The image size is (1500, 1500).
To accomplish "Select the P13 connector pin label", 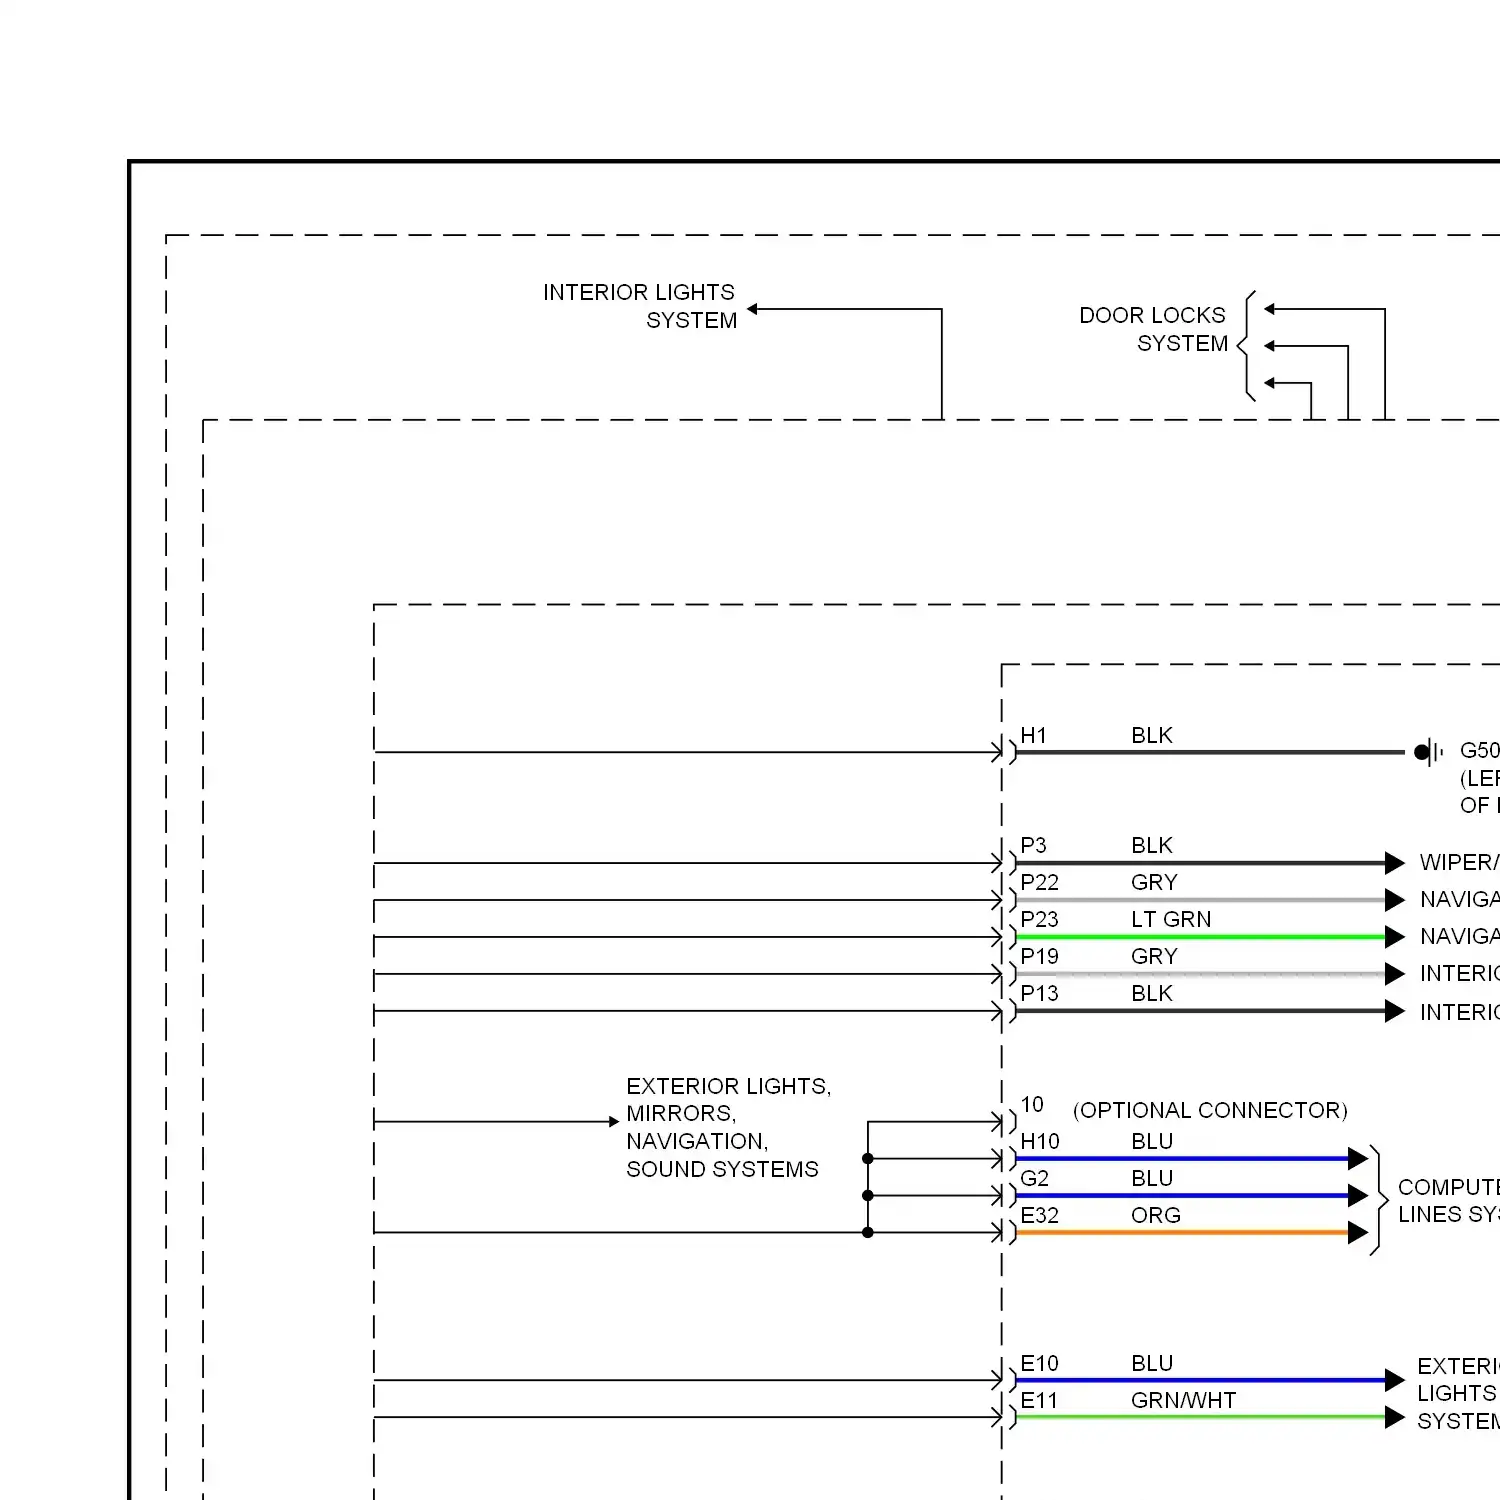I will (1039, 994).
